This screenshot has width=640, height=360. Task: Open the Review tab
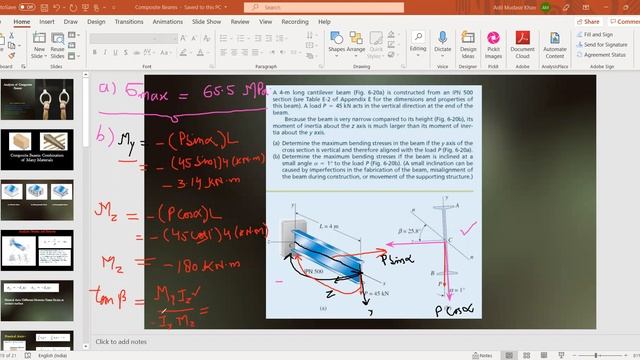[x=240, y=22]
